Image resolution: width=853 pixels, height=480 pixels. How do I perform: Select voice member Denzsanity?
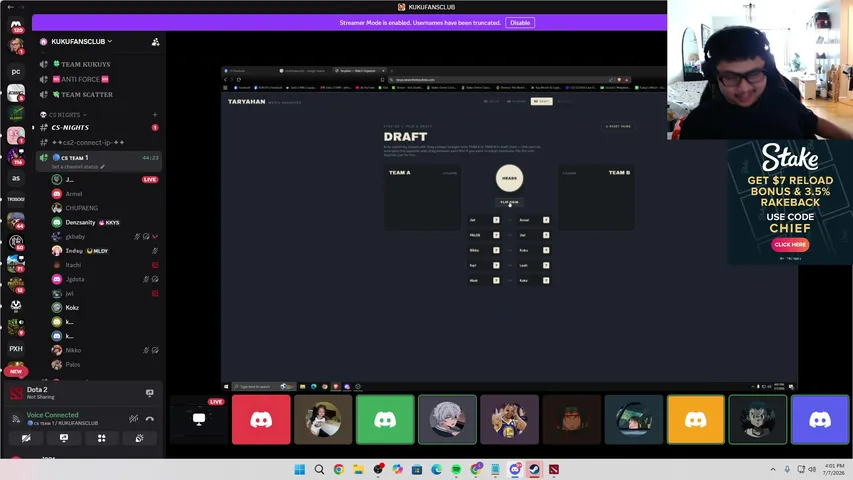106,222
